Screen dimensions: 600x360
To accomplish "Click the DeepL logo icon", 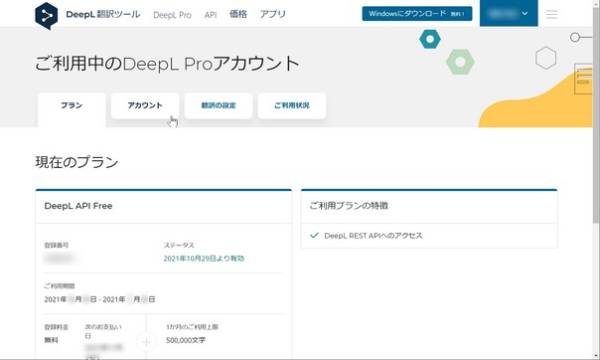I will [46, 16].
